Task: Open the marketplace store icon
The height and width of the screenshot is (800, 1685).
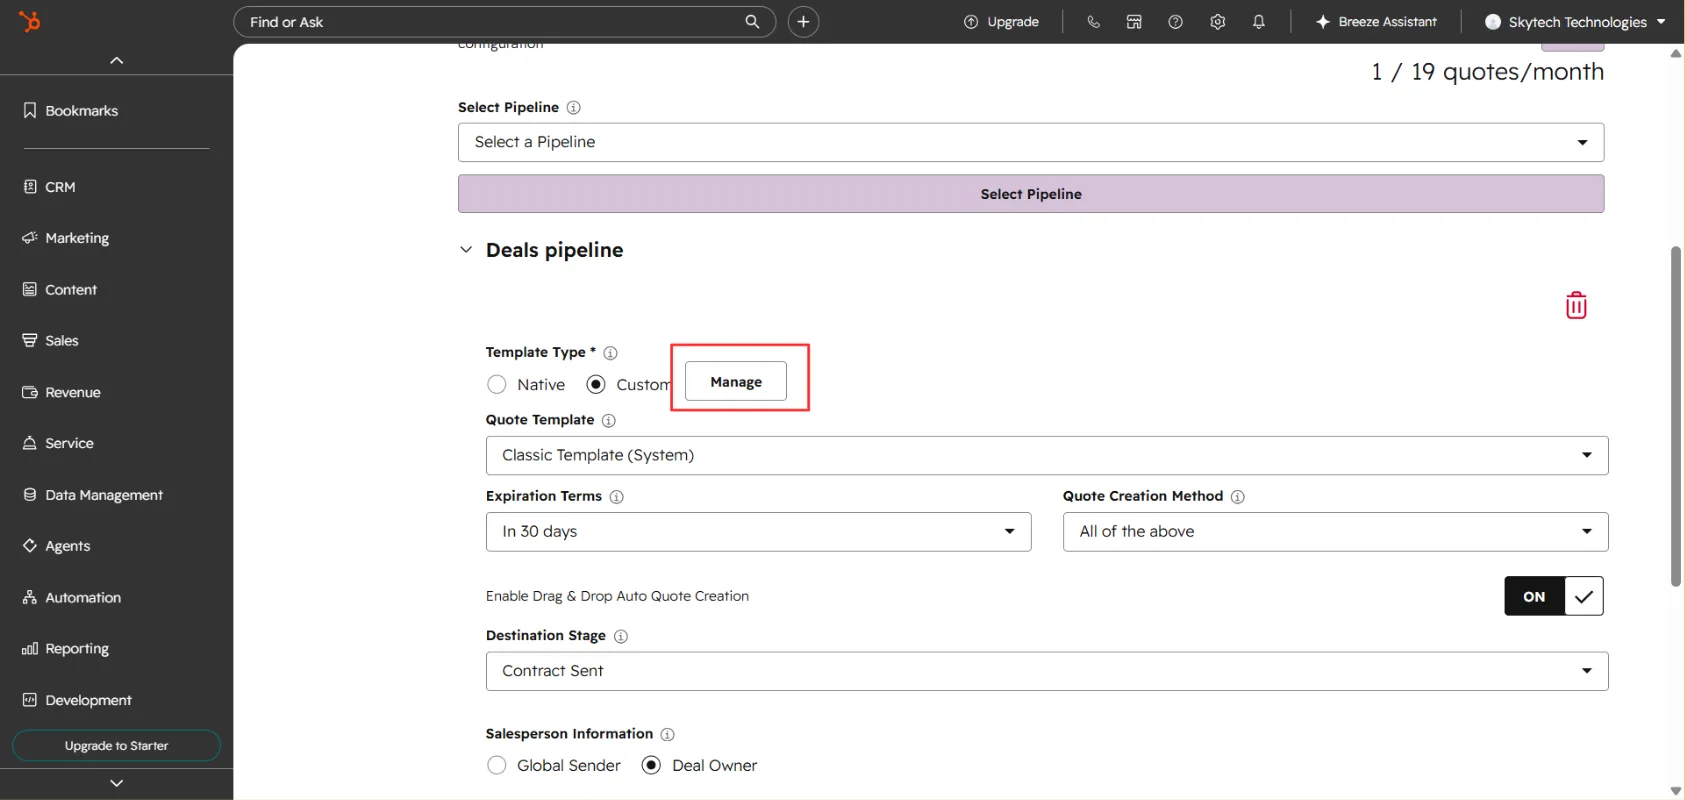Action: (x=1134, y=22)
